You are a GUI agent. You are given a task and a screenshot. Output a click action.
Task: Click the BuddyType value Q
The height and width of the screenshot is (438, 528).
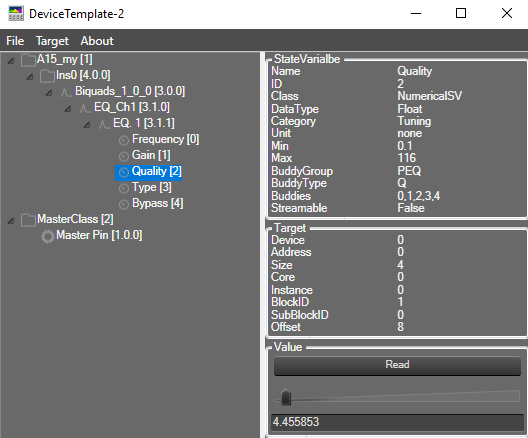pyautogui.click(x=402, y=183)
